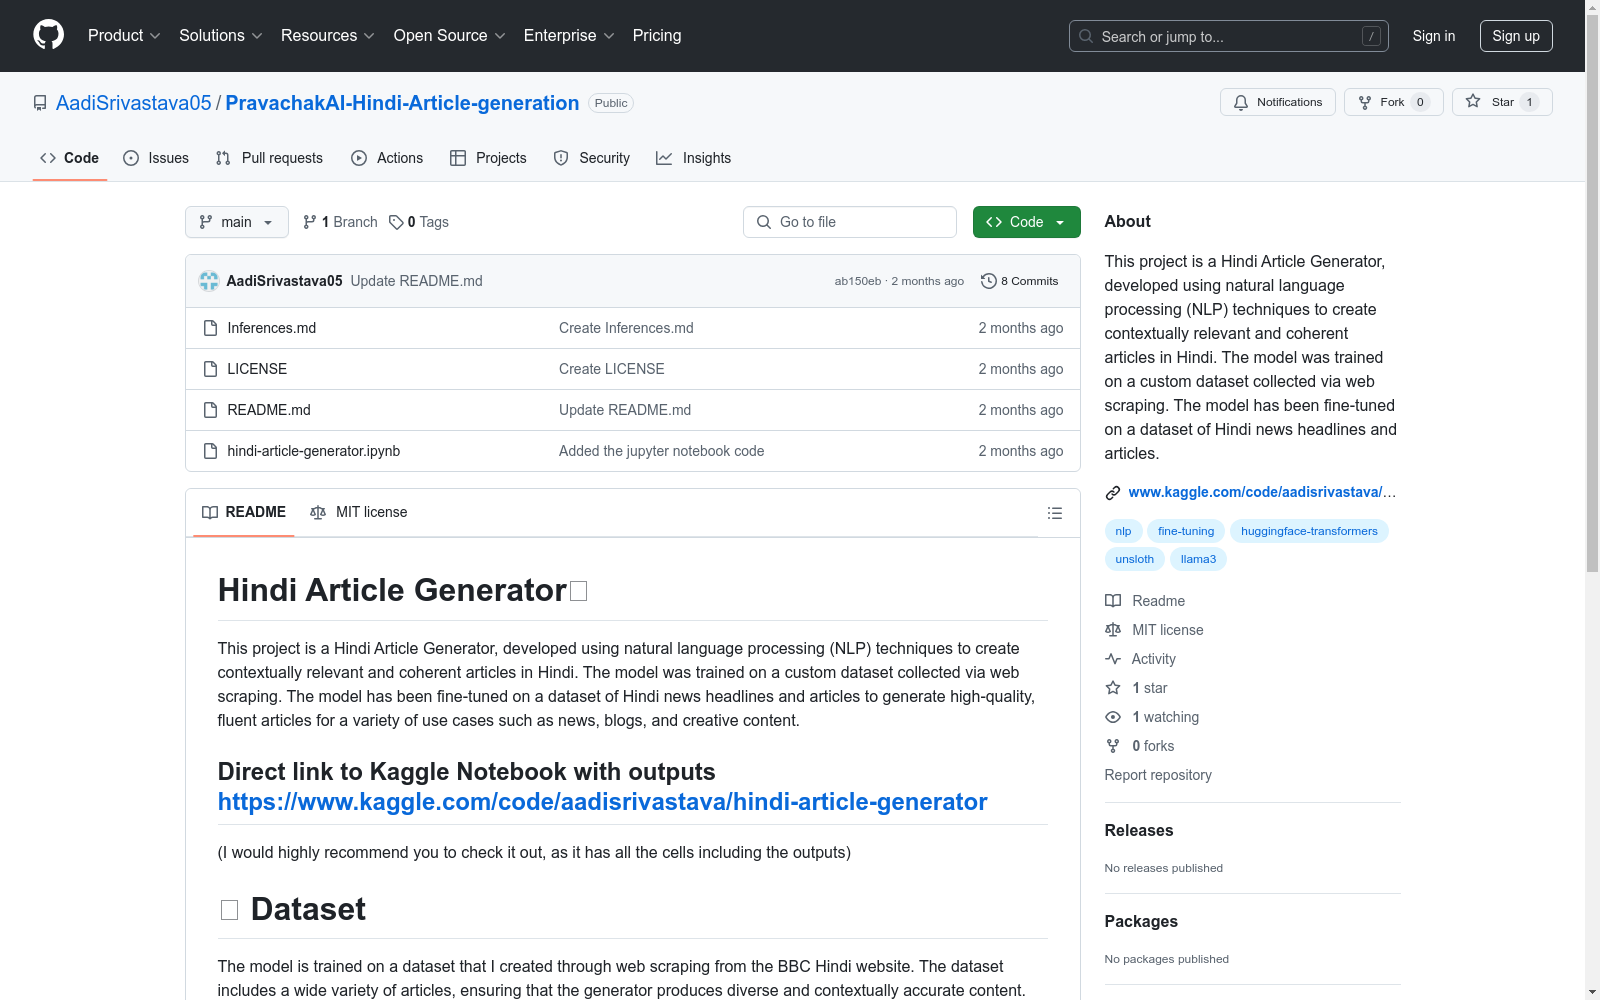Click the Report repository link

click(1158, 775)
